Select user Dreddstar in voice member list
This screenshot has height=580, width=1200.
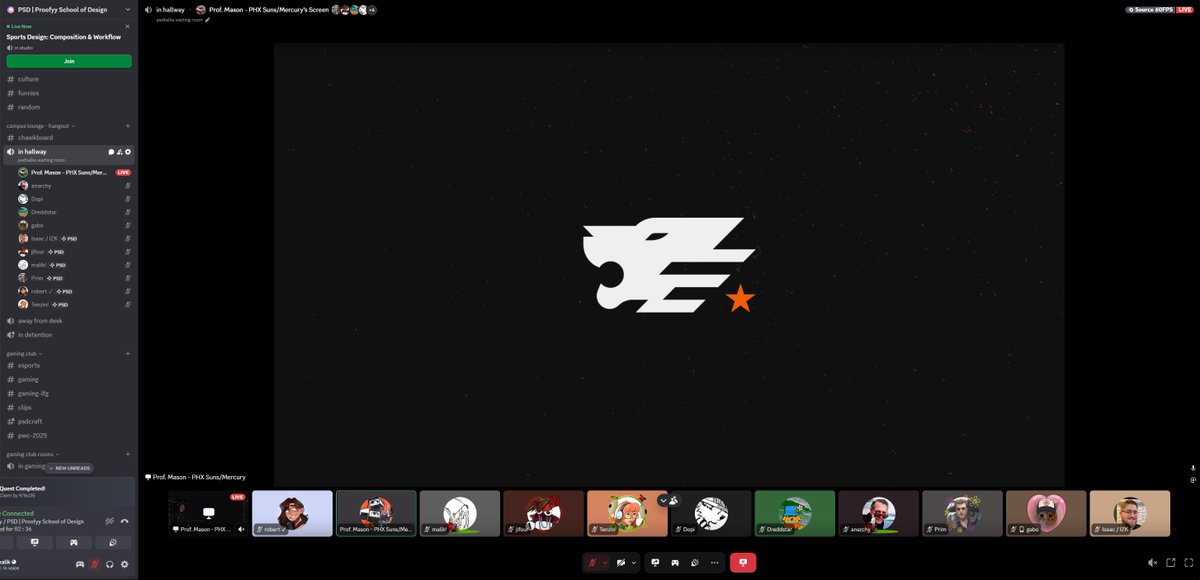pyautogui.click(x=75, y=212)
